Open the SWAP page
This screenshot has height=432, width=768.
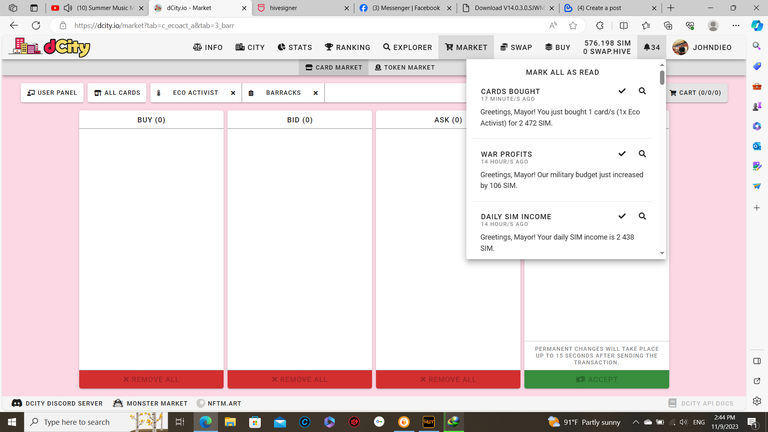coord(516,48)
